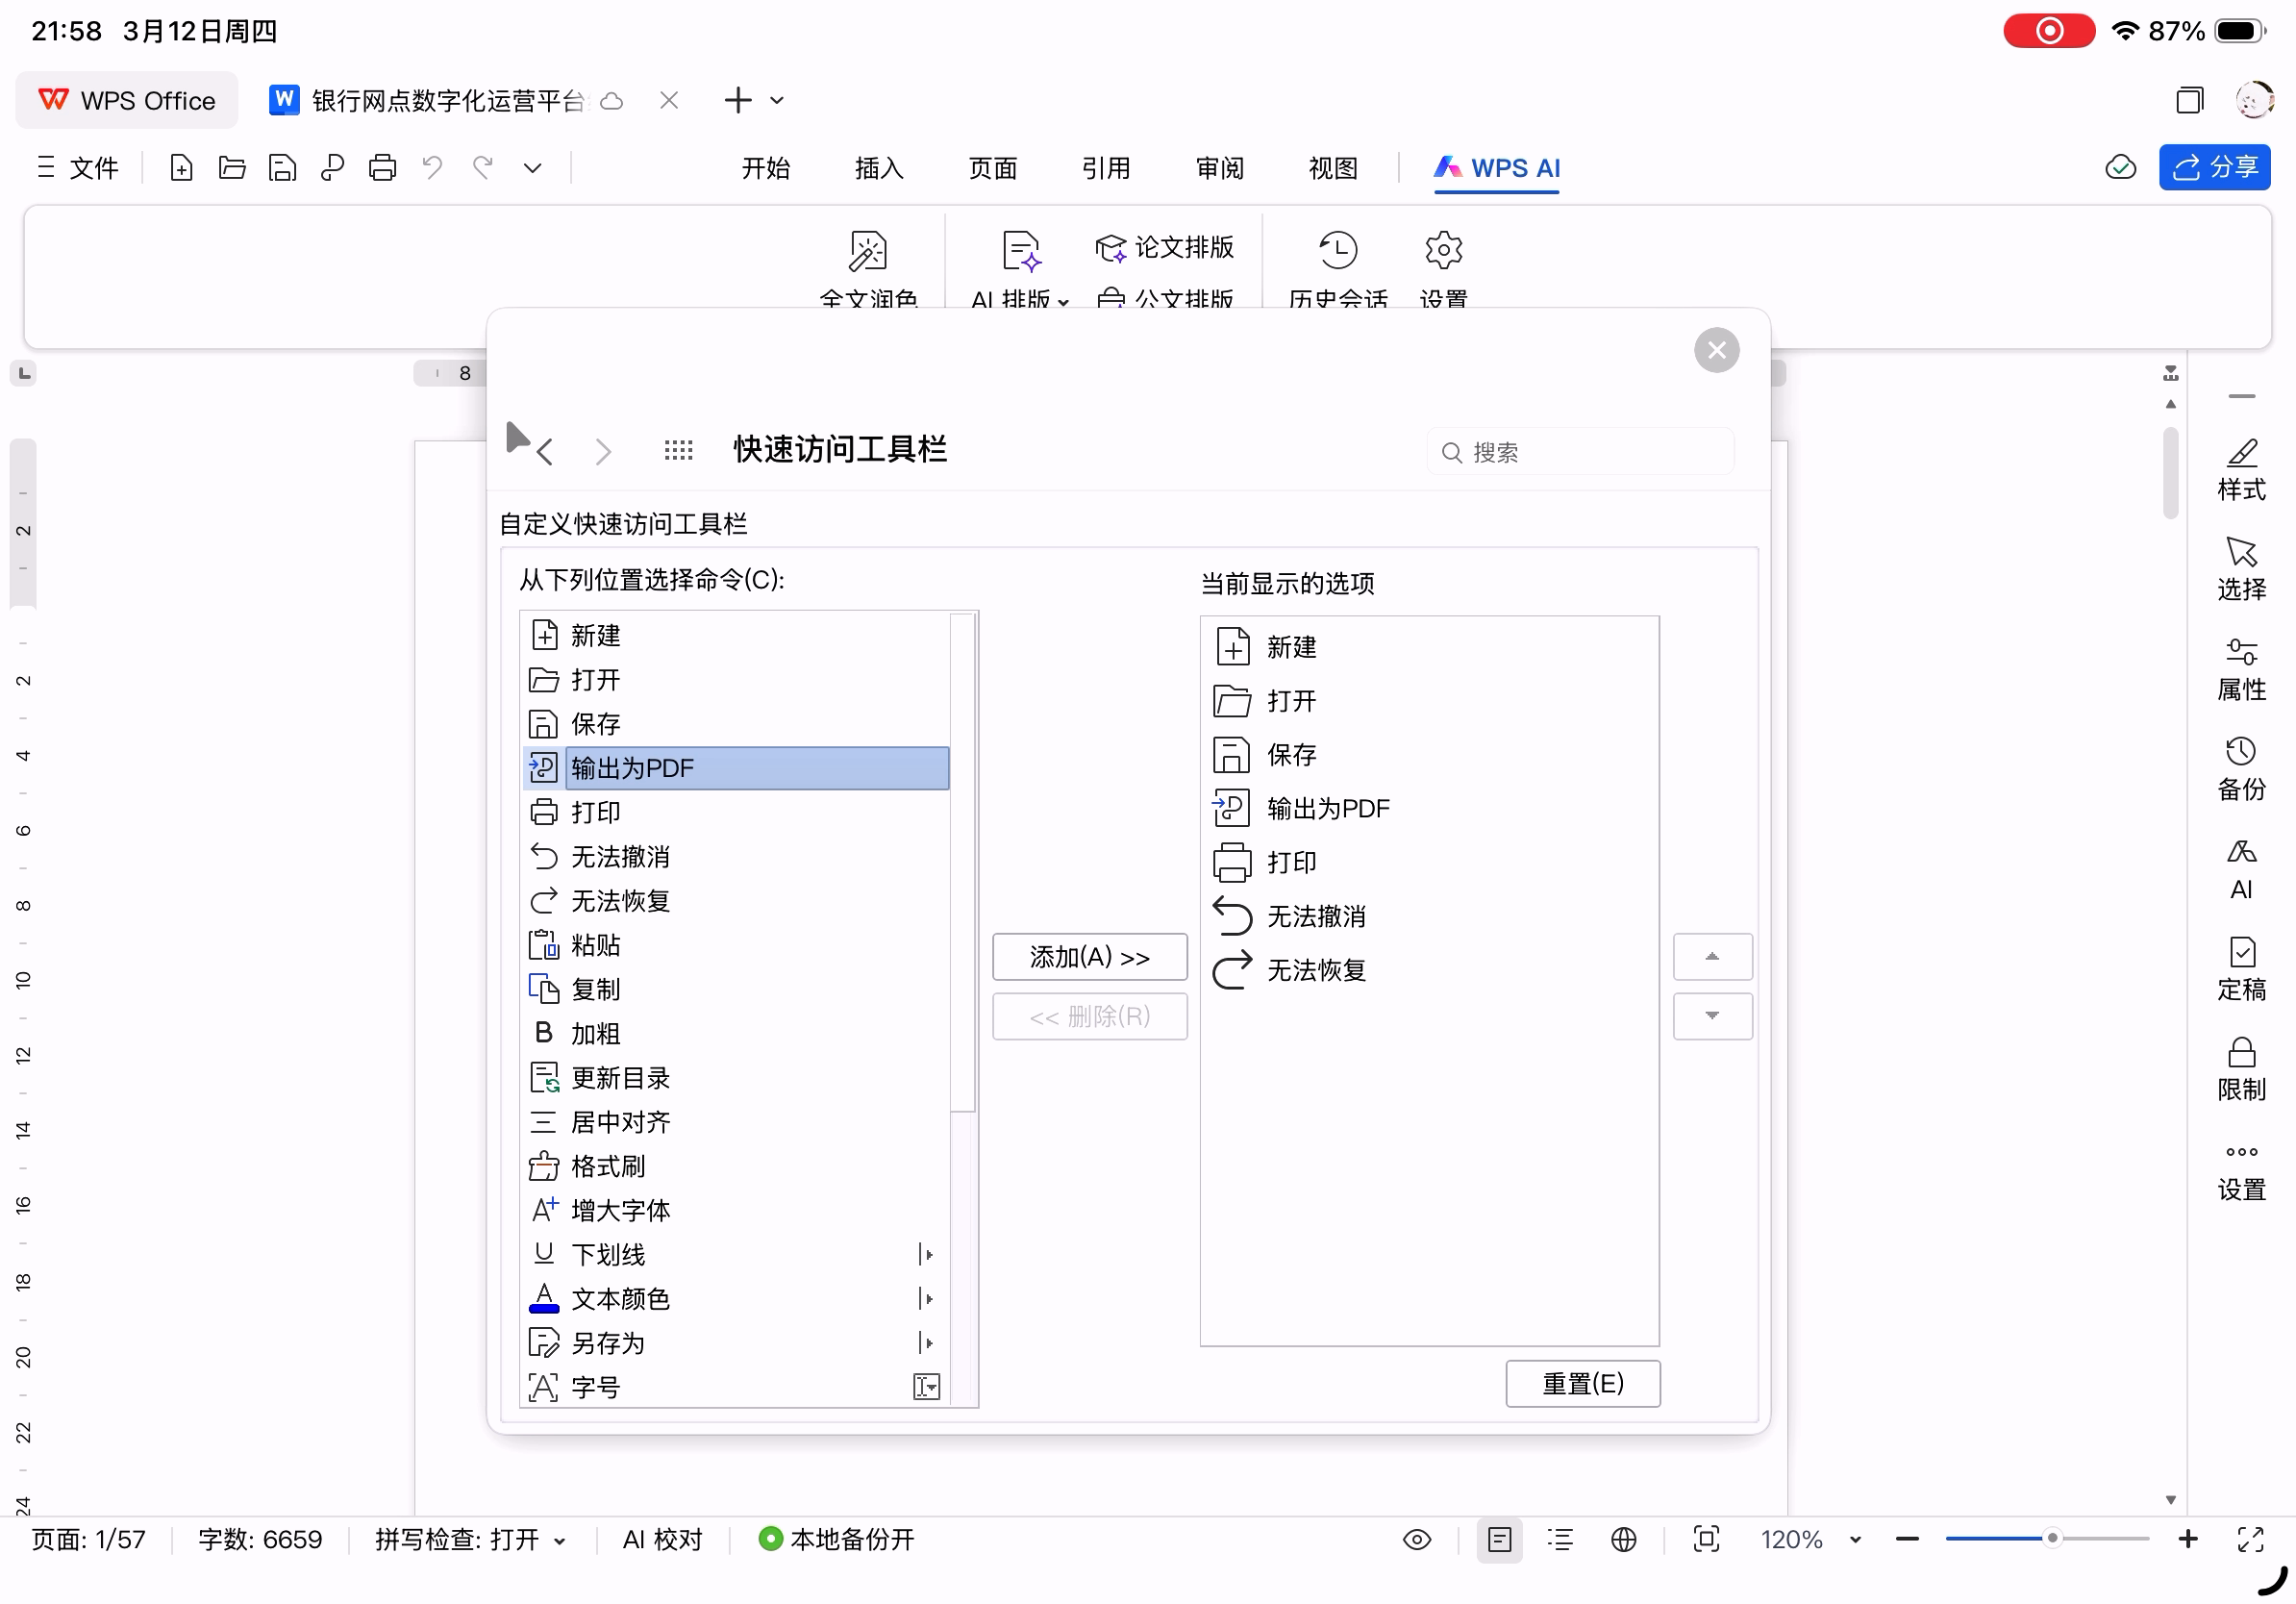
Task: Open the 样式 styles side panel
Action: (x=2240, y=469)
